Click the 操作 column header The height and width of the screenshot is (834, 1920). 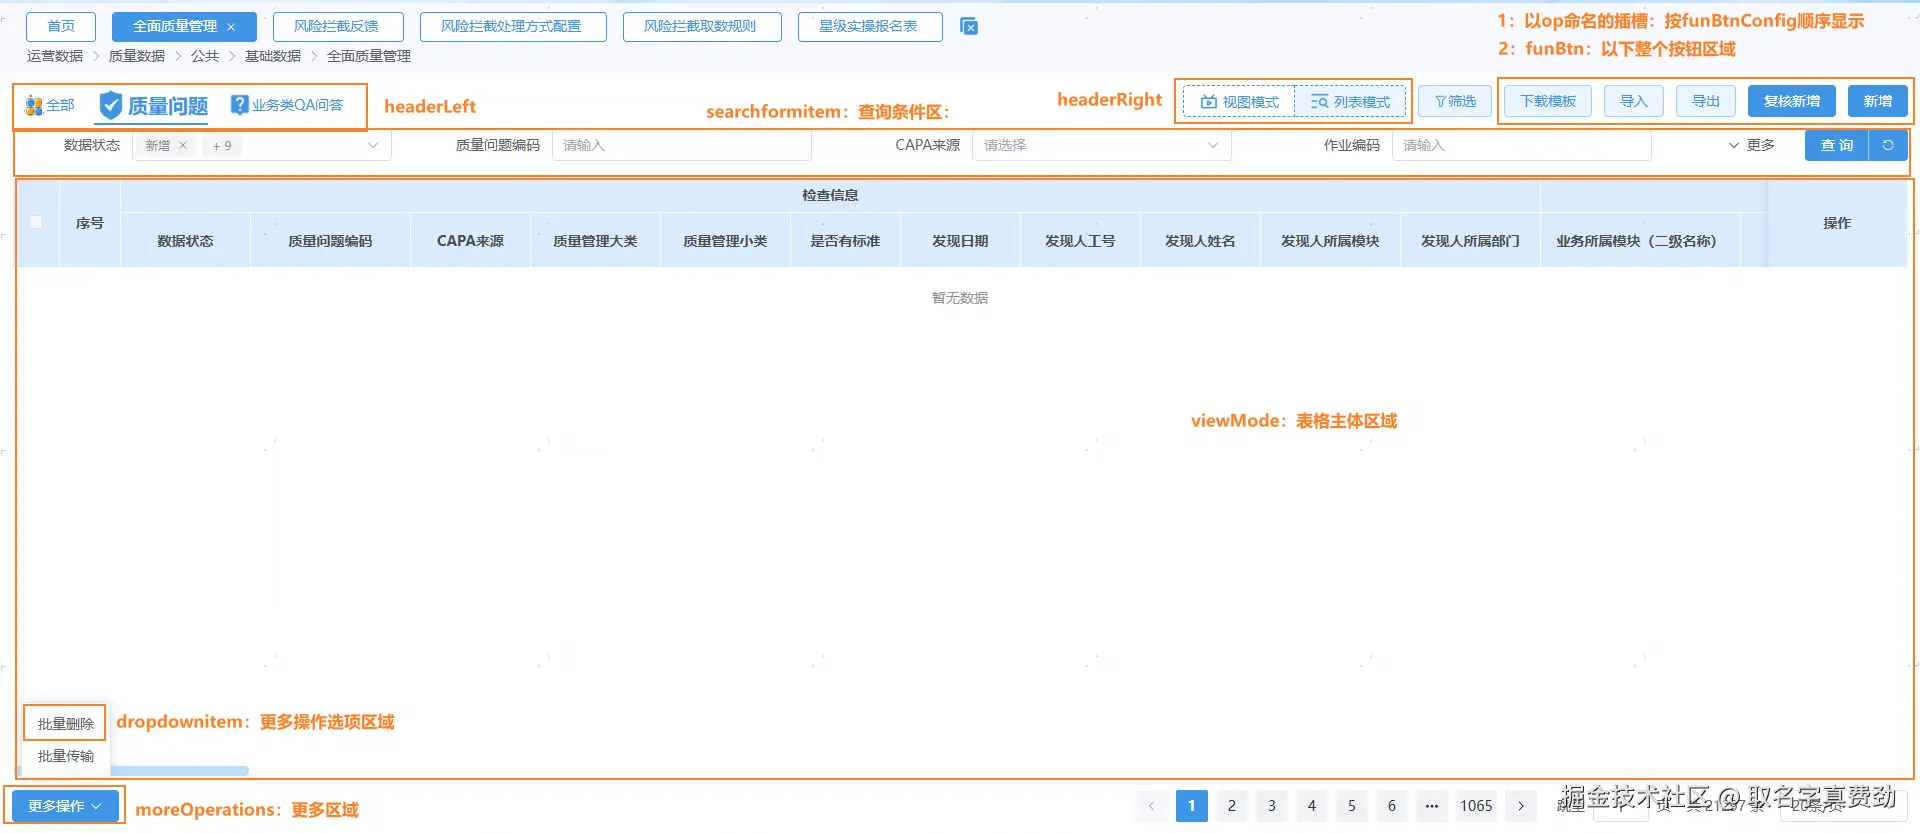[x=1837, y=223]
